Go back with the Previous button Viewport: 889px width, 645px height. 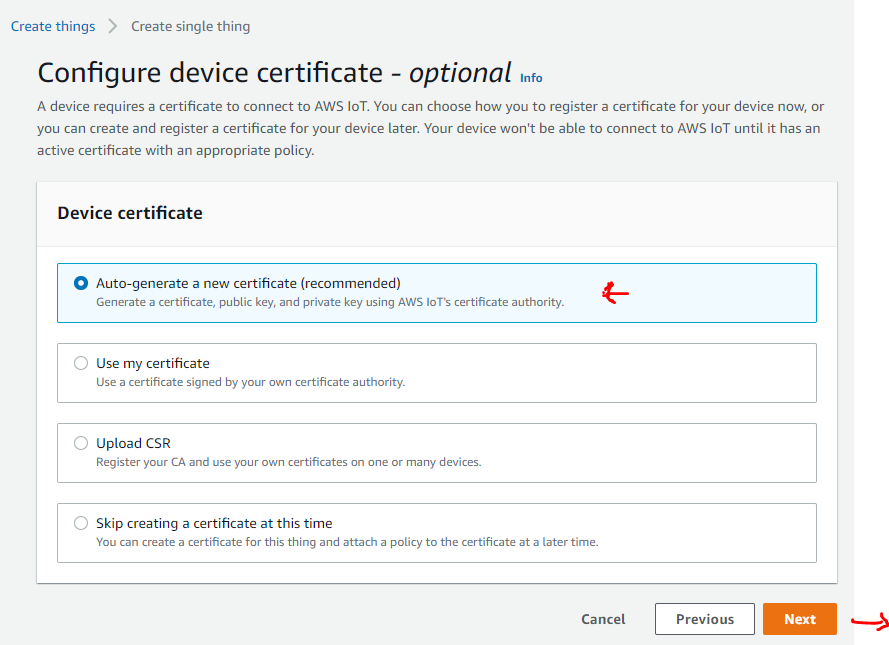pos(704,619)
